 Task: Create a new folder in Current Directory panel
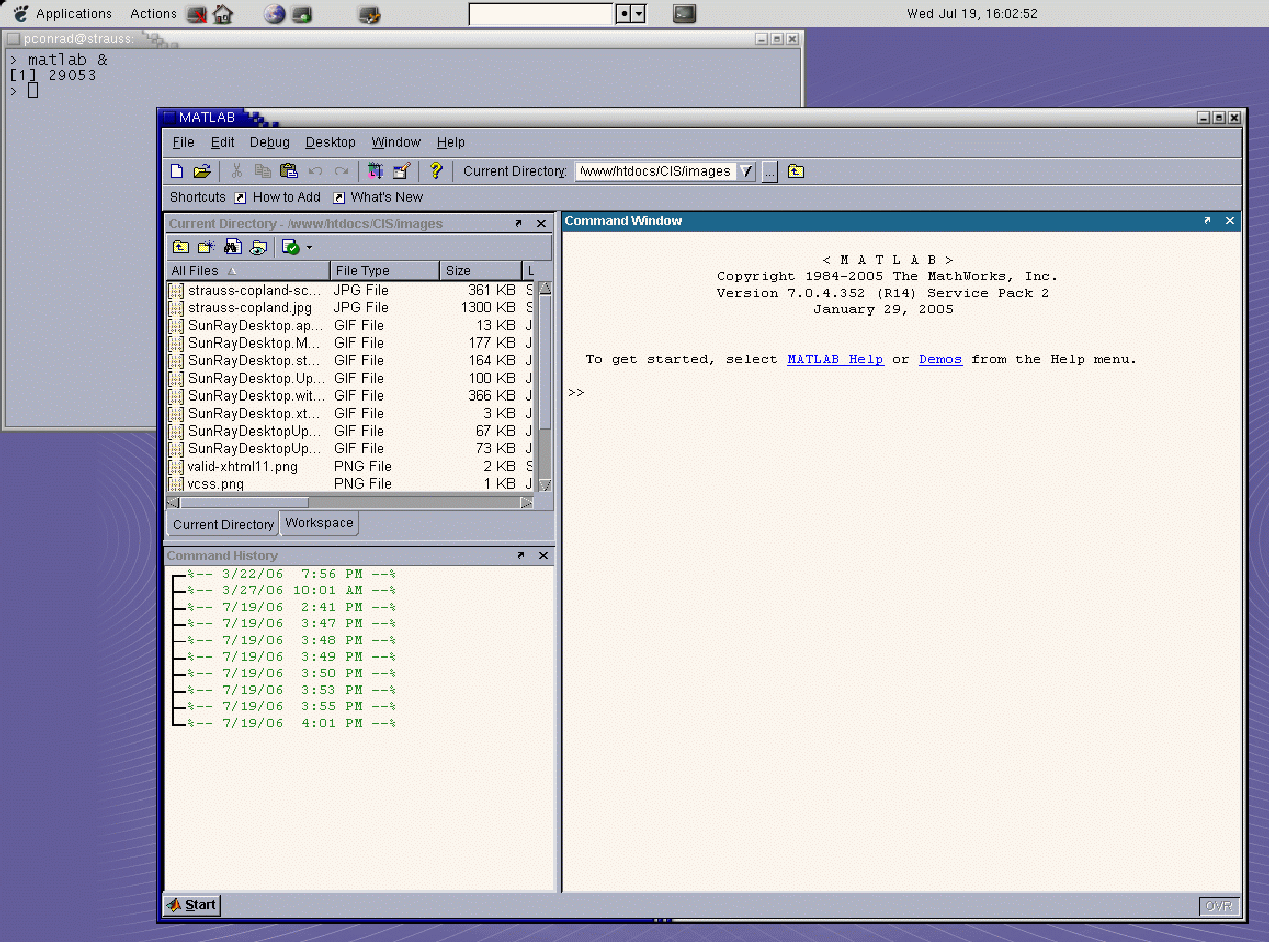point(206,247)
